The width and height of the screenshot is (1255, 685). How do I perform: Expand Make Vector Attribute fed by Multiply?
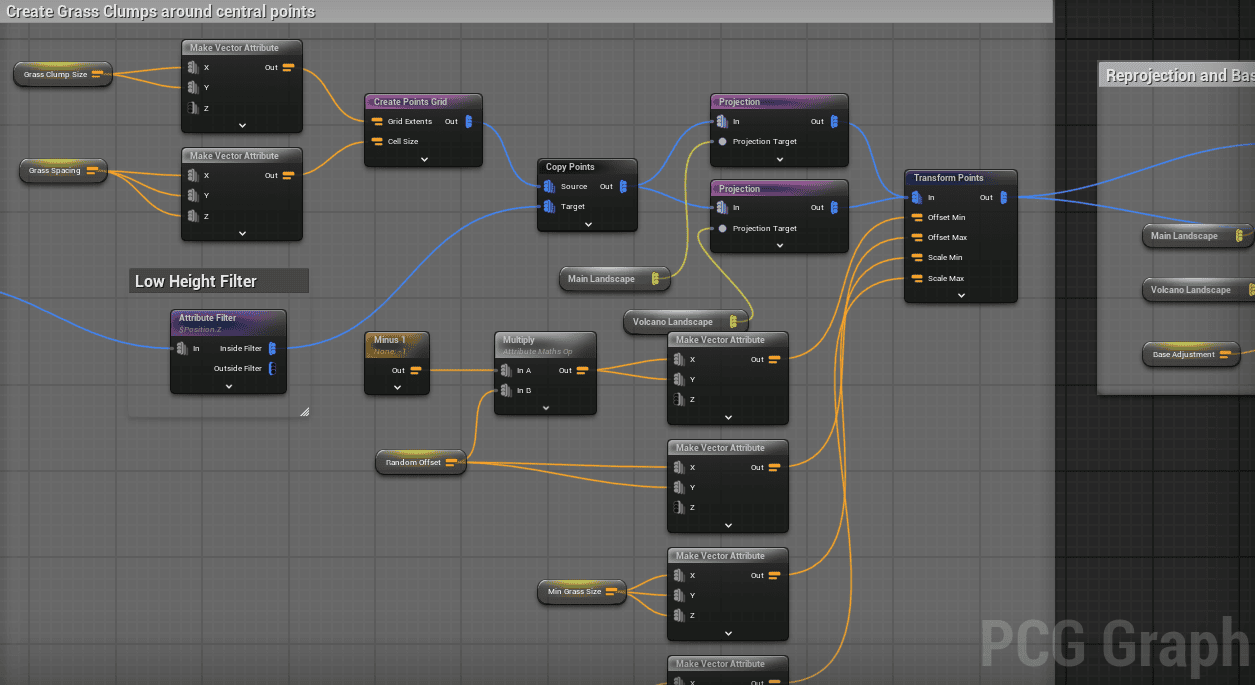pyautogui.click(x=728, y=417)
